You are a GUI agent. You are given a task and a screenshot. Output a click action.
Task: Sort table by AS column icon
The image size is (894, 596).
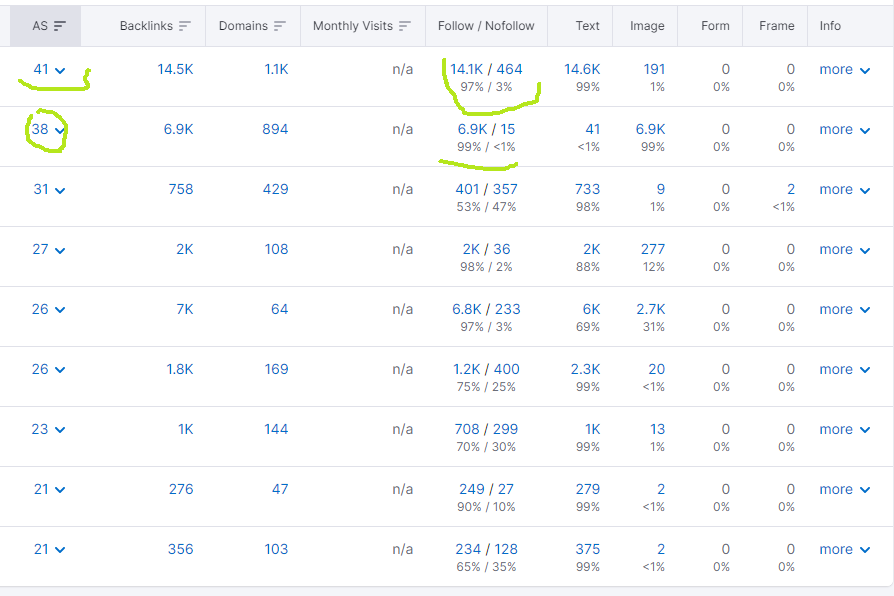(60, 26)
